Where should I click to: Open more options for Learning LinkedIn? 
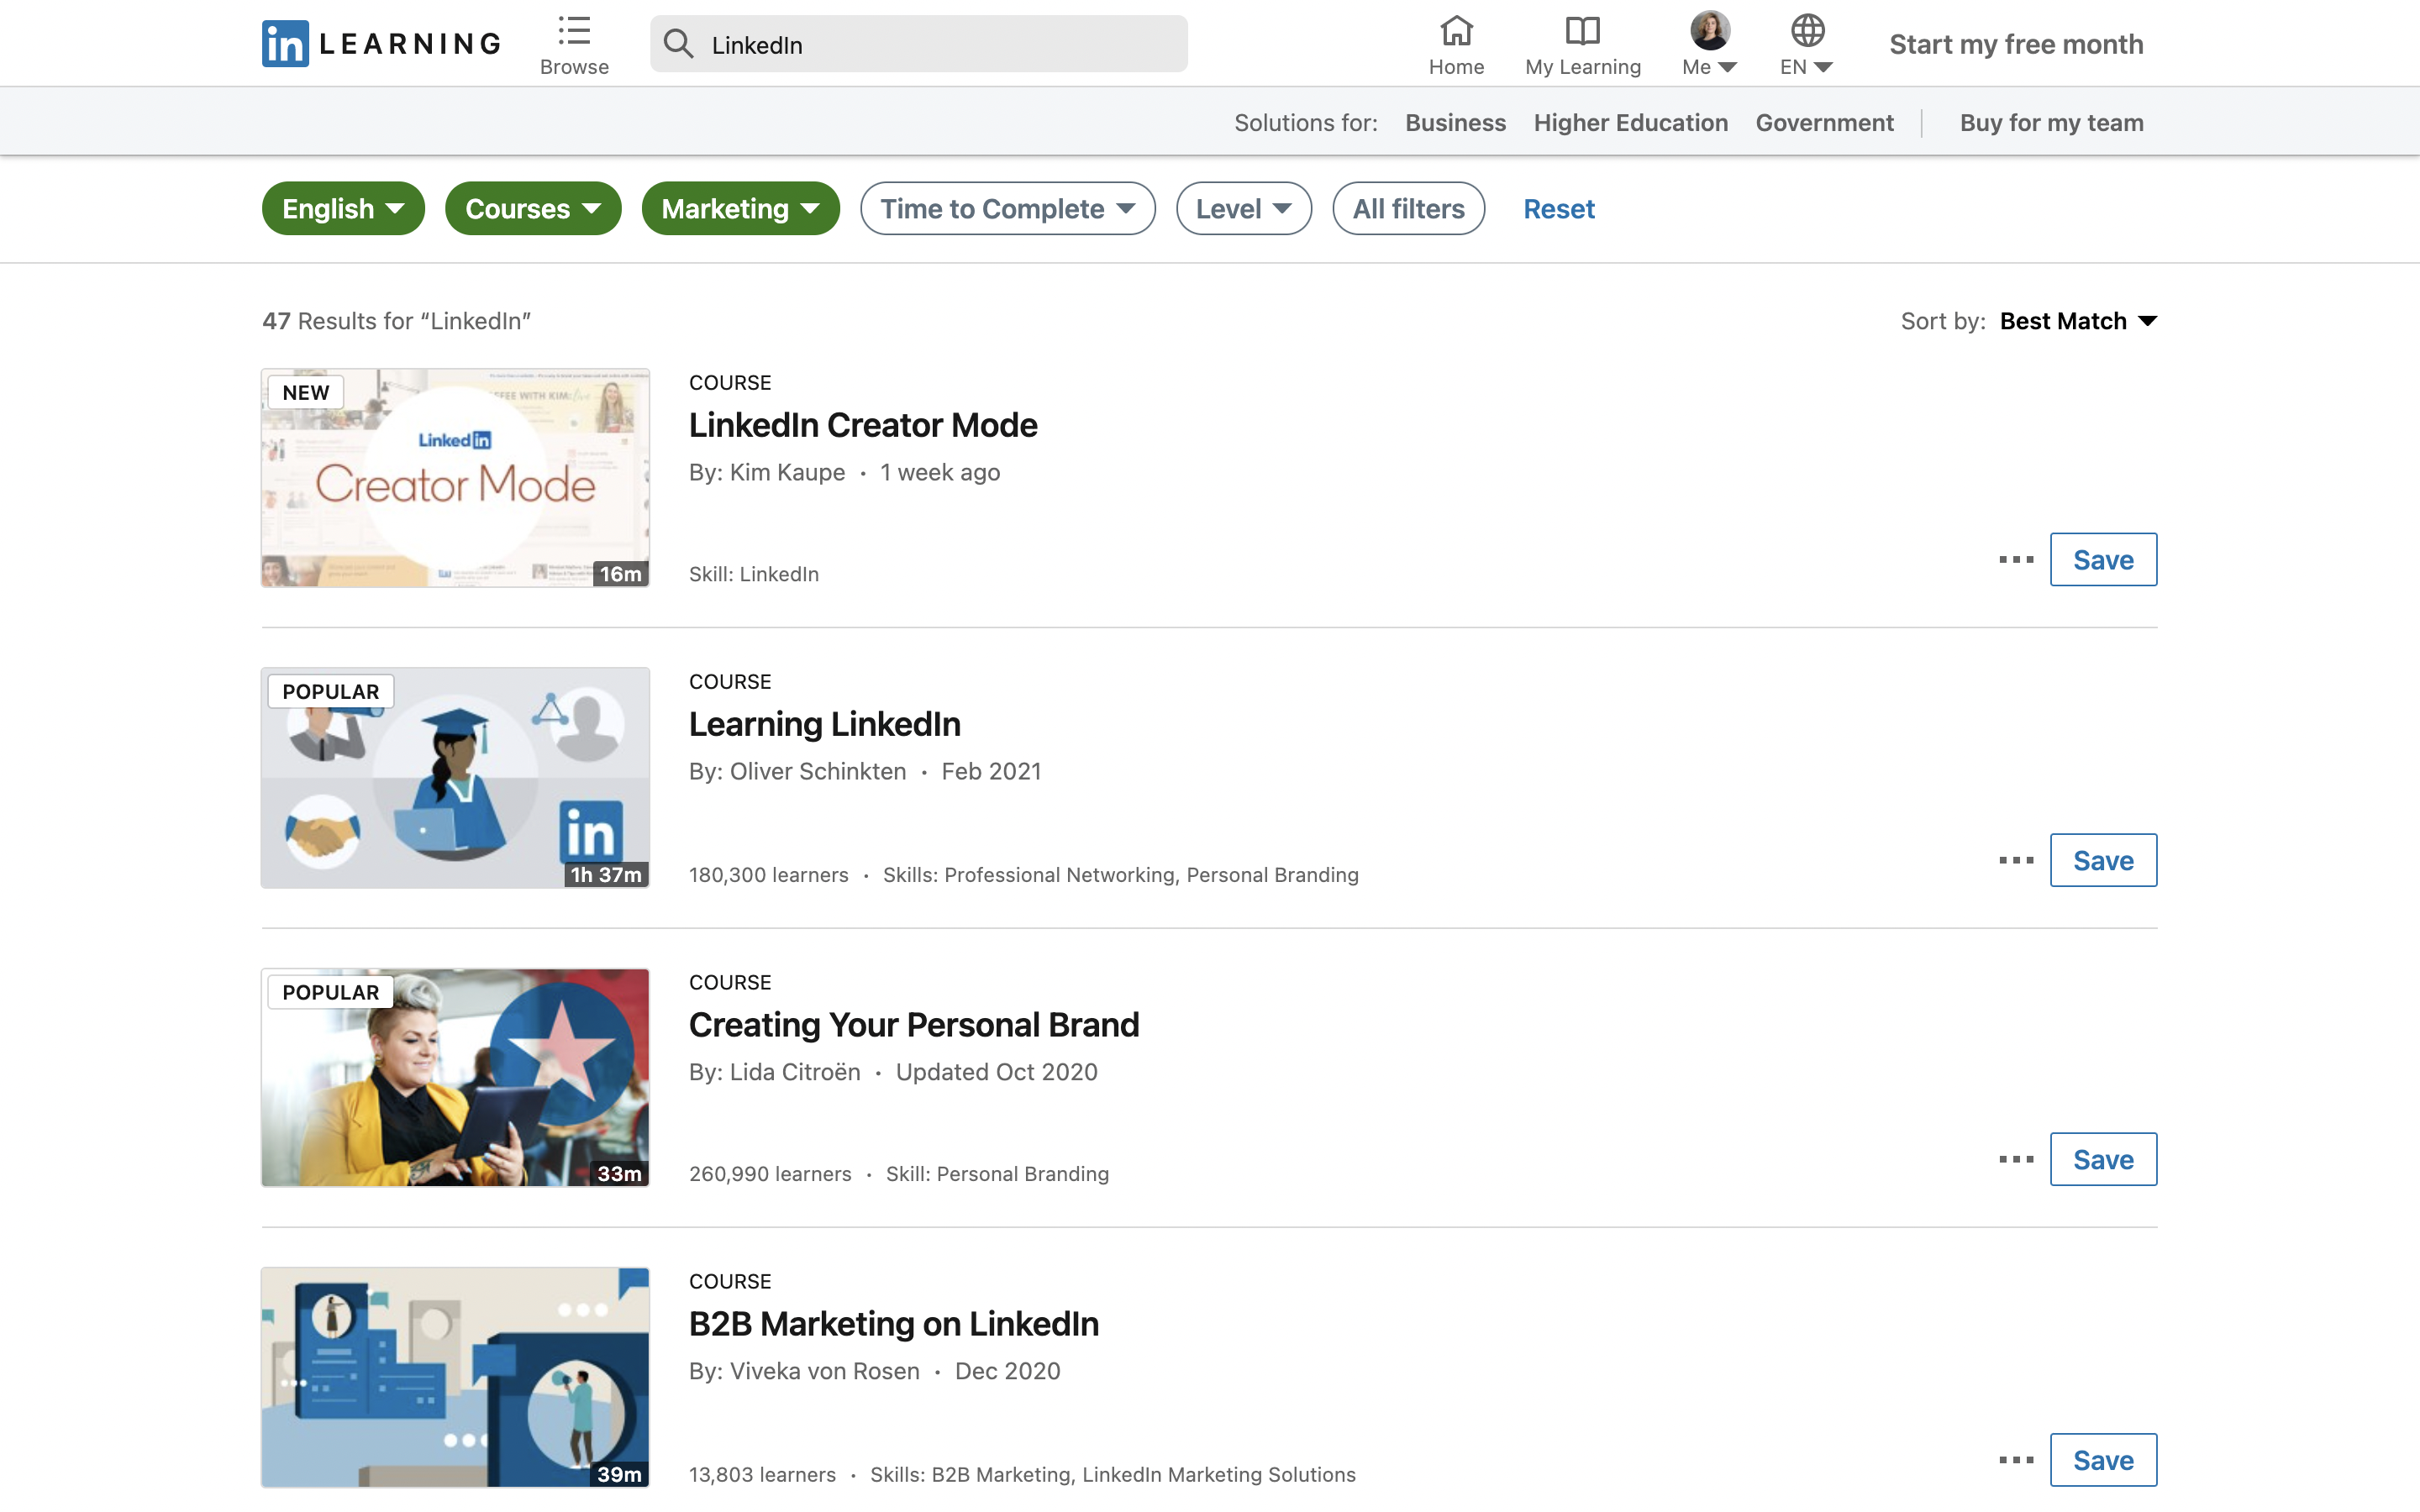pos(2016,860)
